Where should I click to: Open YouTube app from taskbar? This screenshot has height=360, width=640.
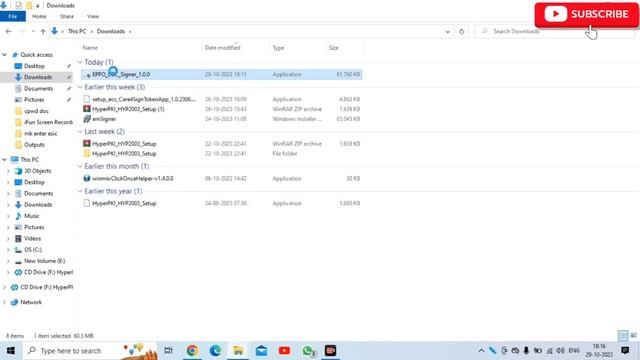tap(284, 351)
